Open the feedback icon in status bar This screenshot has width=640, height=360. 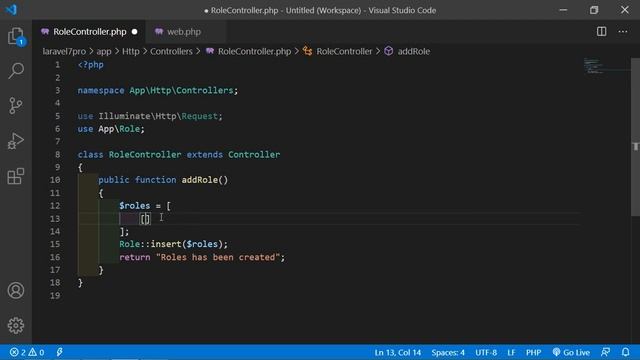click(606, 352)
